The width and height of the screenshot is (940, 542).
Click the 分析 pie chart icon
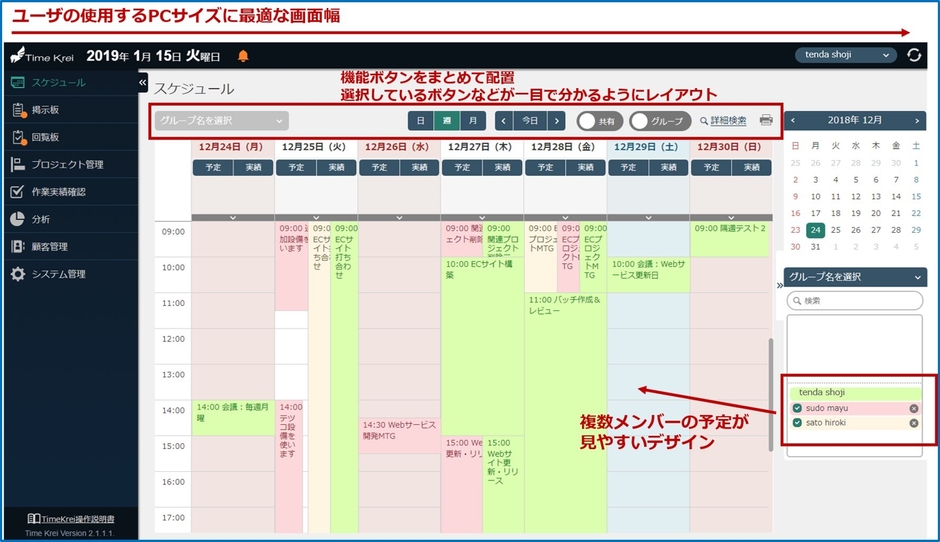17,219
